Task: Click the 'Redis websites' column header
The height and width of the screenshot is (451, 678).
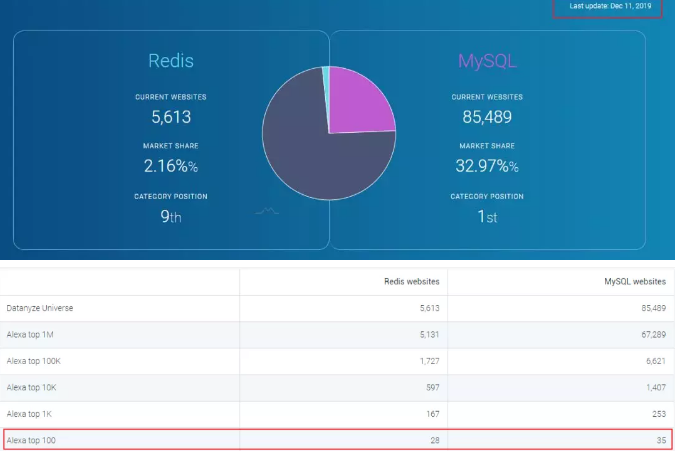Action: 412,281
